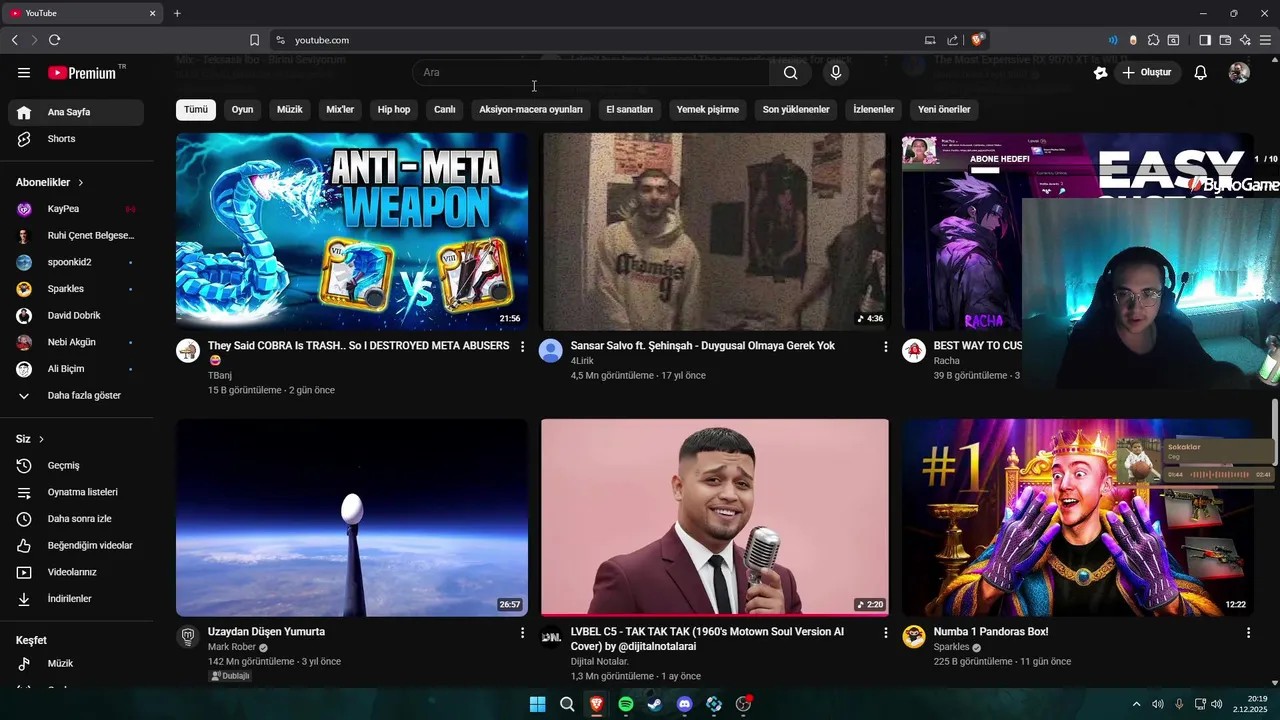Select the Yeni öneriler chip
The height and width of the screenshot is (720, 1280).
point(944,110)
